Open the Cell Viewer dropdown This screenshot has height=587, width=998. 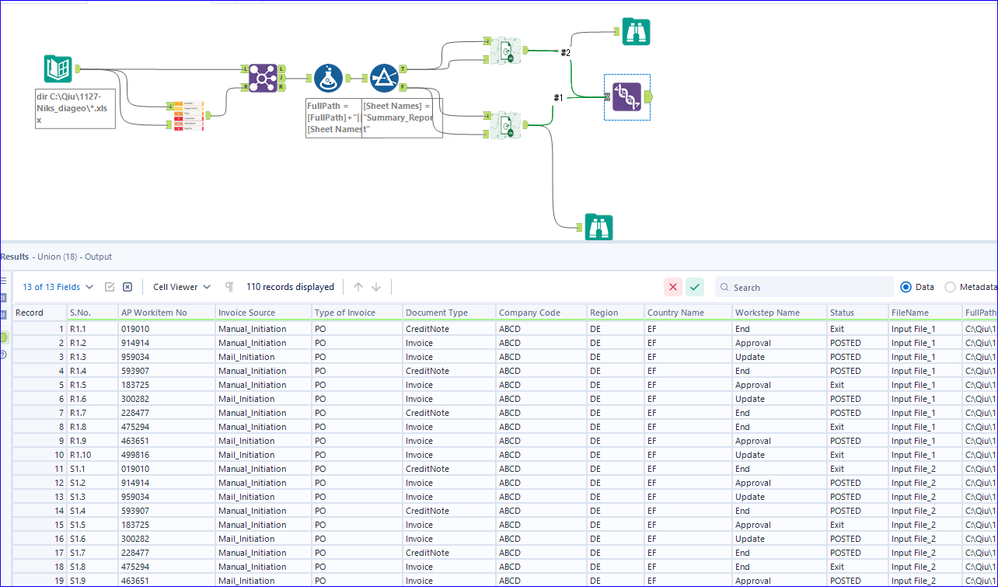click(x=181, y=287)
